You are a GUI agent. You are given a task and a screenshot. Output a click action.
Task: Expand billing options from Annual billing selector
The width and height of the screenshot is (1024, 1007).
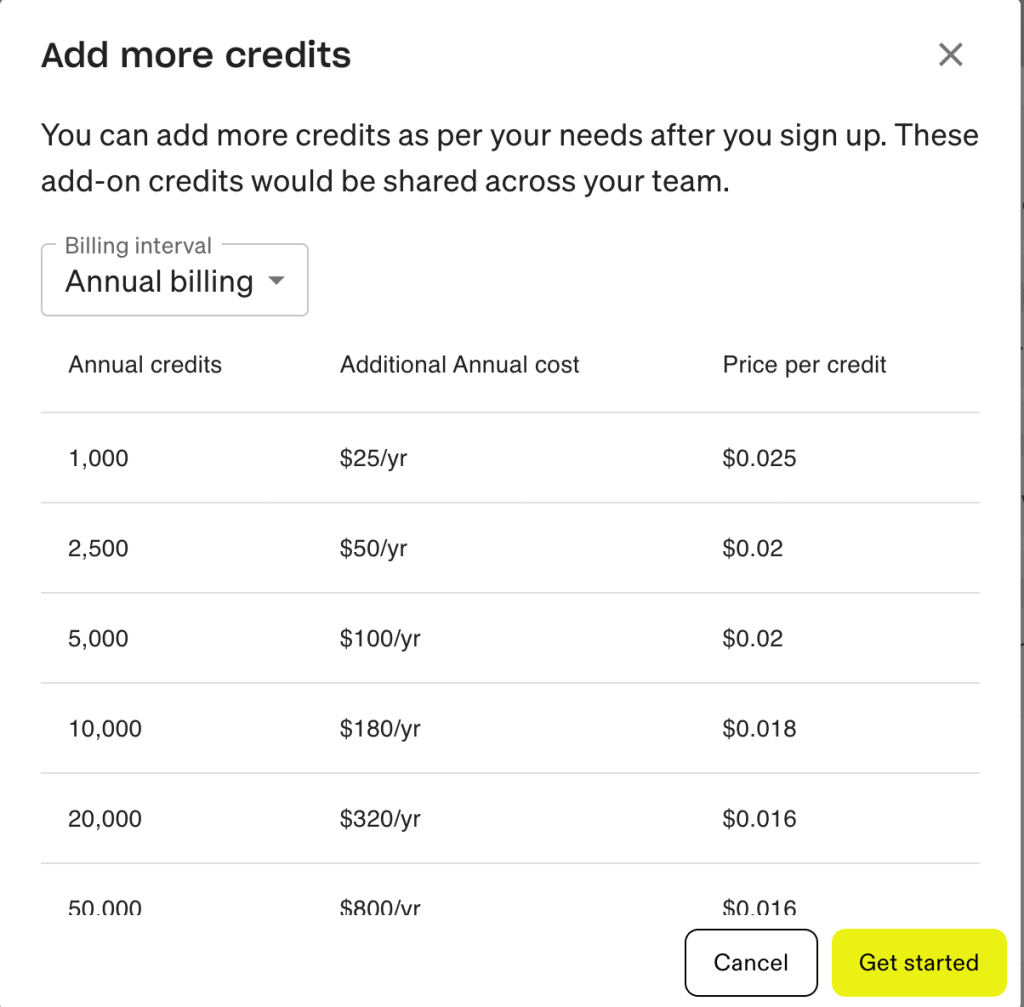(174, 279)
